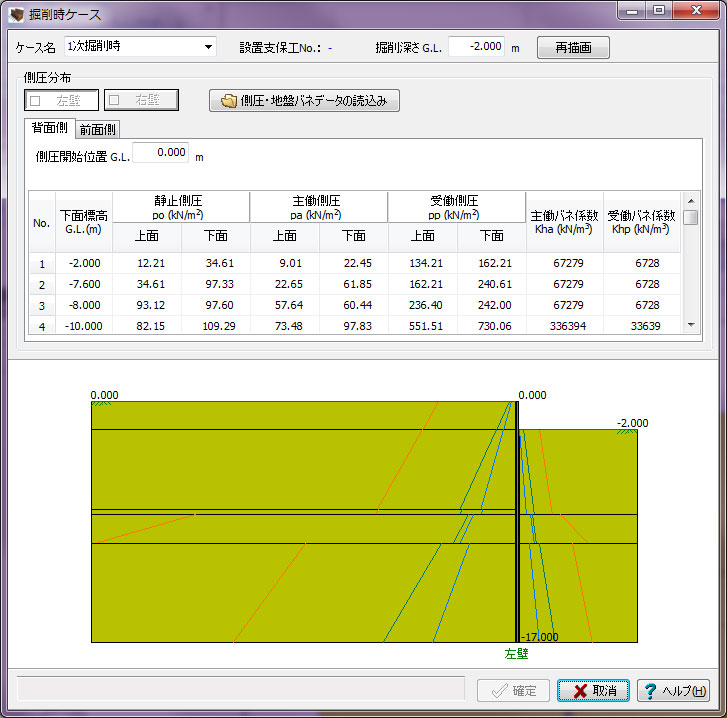
Task: Minimize the 掘削時ケース window
Action: (x=631, y=10)
